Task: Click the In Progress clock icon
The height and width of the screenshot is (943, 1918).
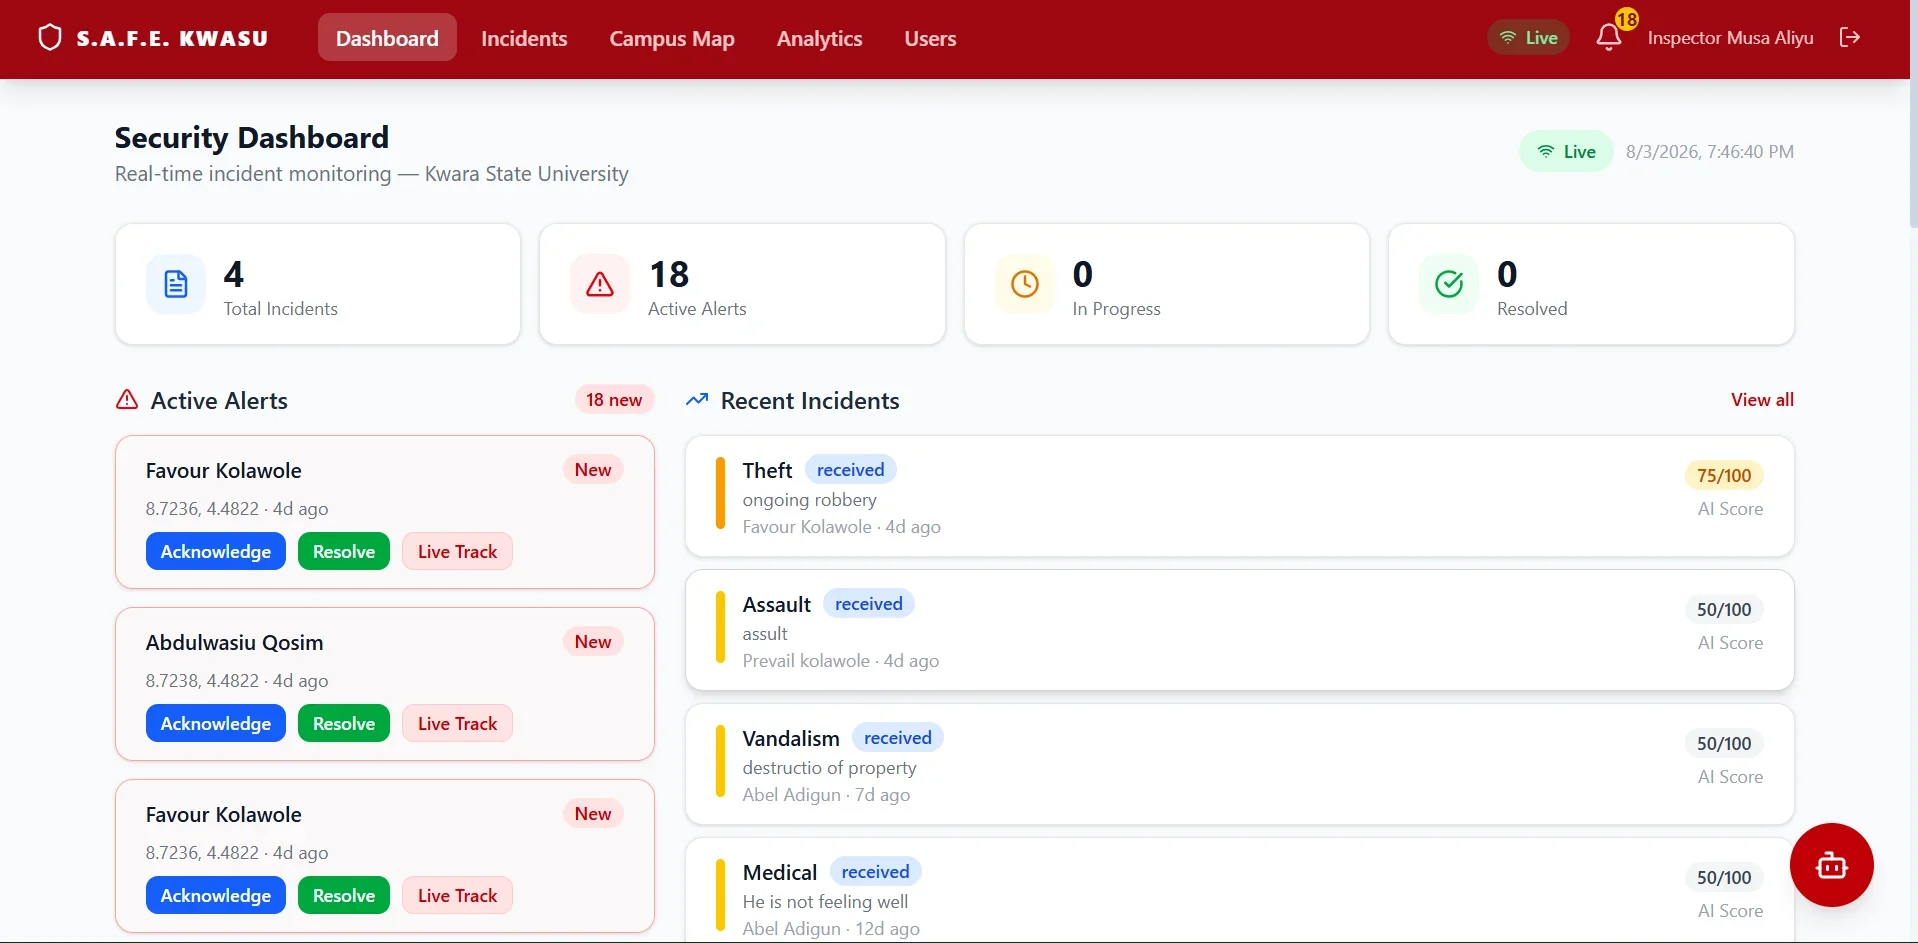Action: pos(1025,284)
